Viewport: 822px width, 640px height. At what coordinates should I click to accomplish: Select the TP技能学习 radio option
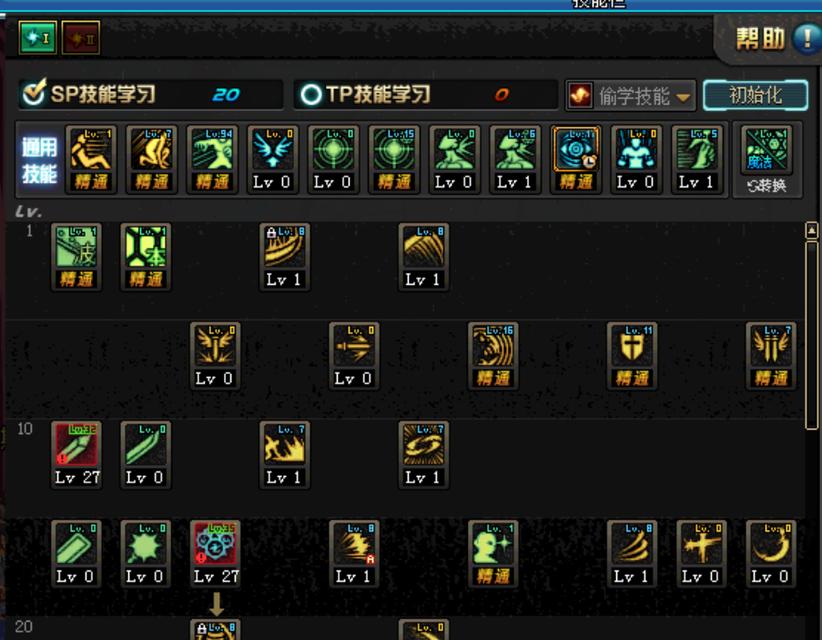tap(310, 95)
